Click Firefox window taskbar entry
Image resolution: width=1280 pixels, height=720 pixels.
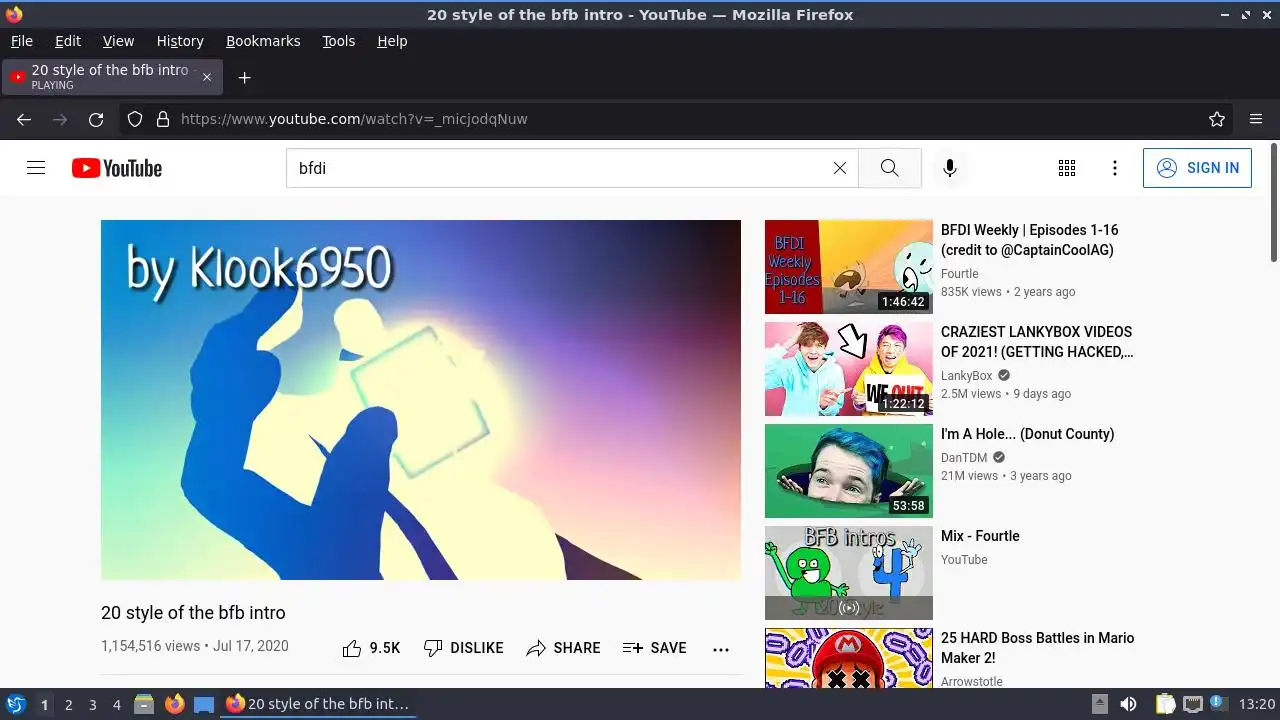(317, 704)
